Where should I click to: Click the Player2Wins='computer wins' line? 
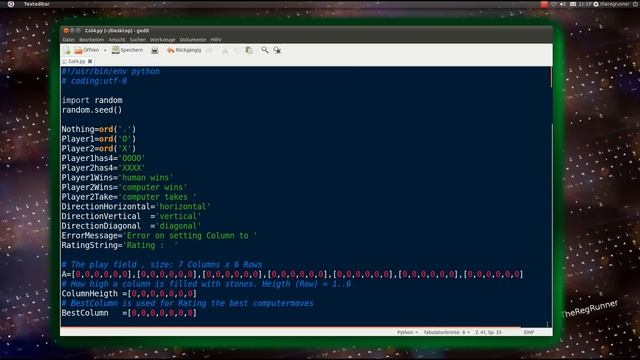[124, 187]
